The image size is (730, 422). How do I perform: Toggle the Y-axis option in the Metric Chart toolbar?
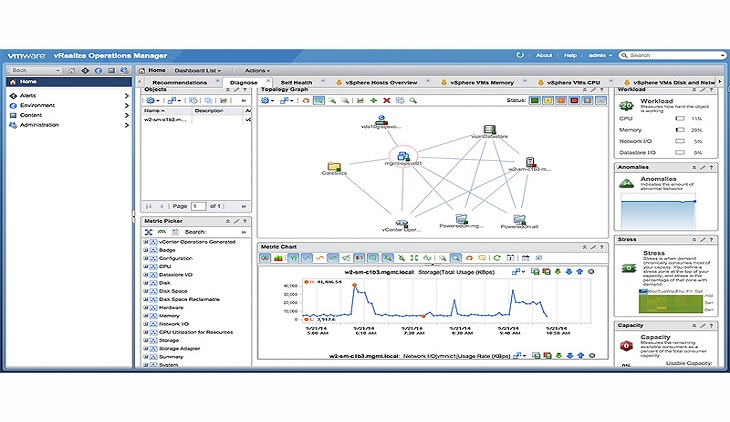click(292, 258)
